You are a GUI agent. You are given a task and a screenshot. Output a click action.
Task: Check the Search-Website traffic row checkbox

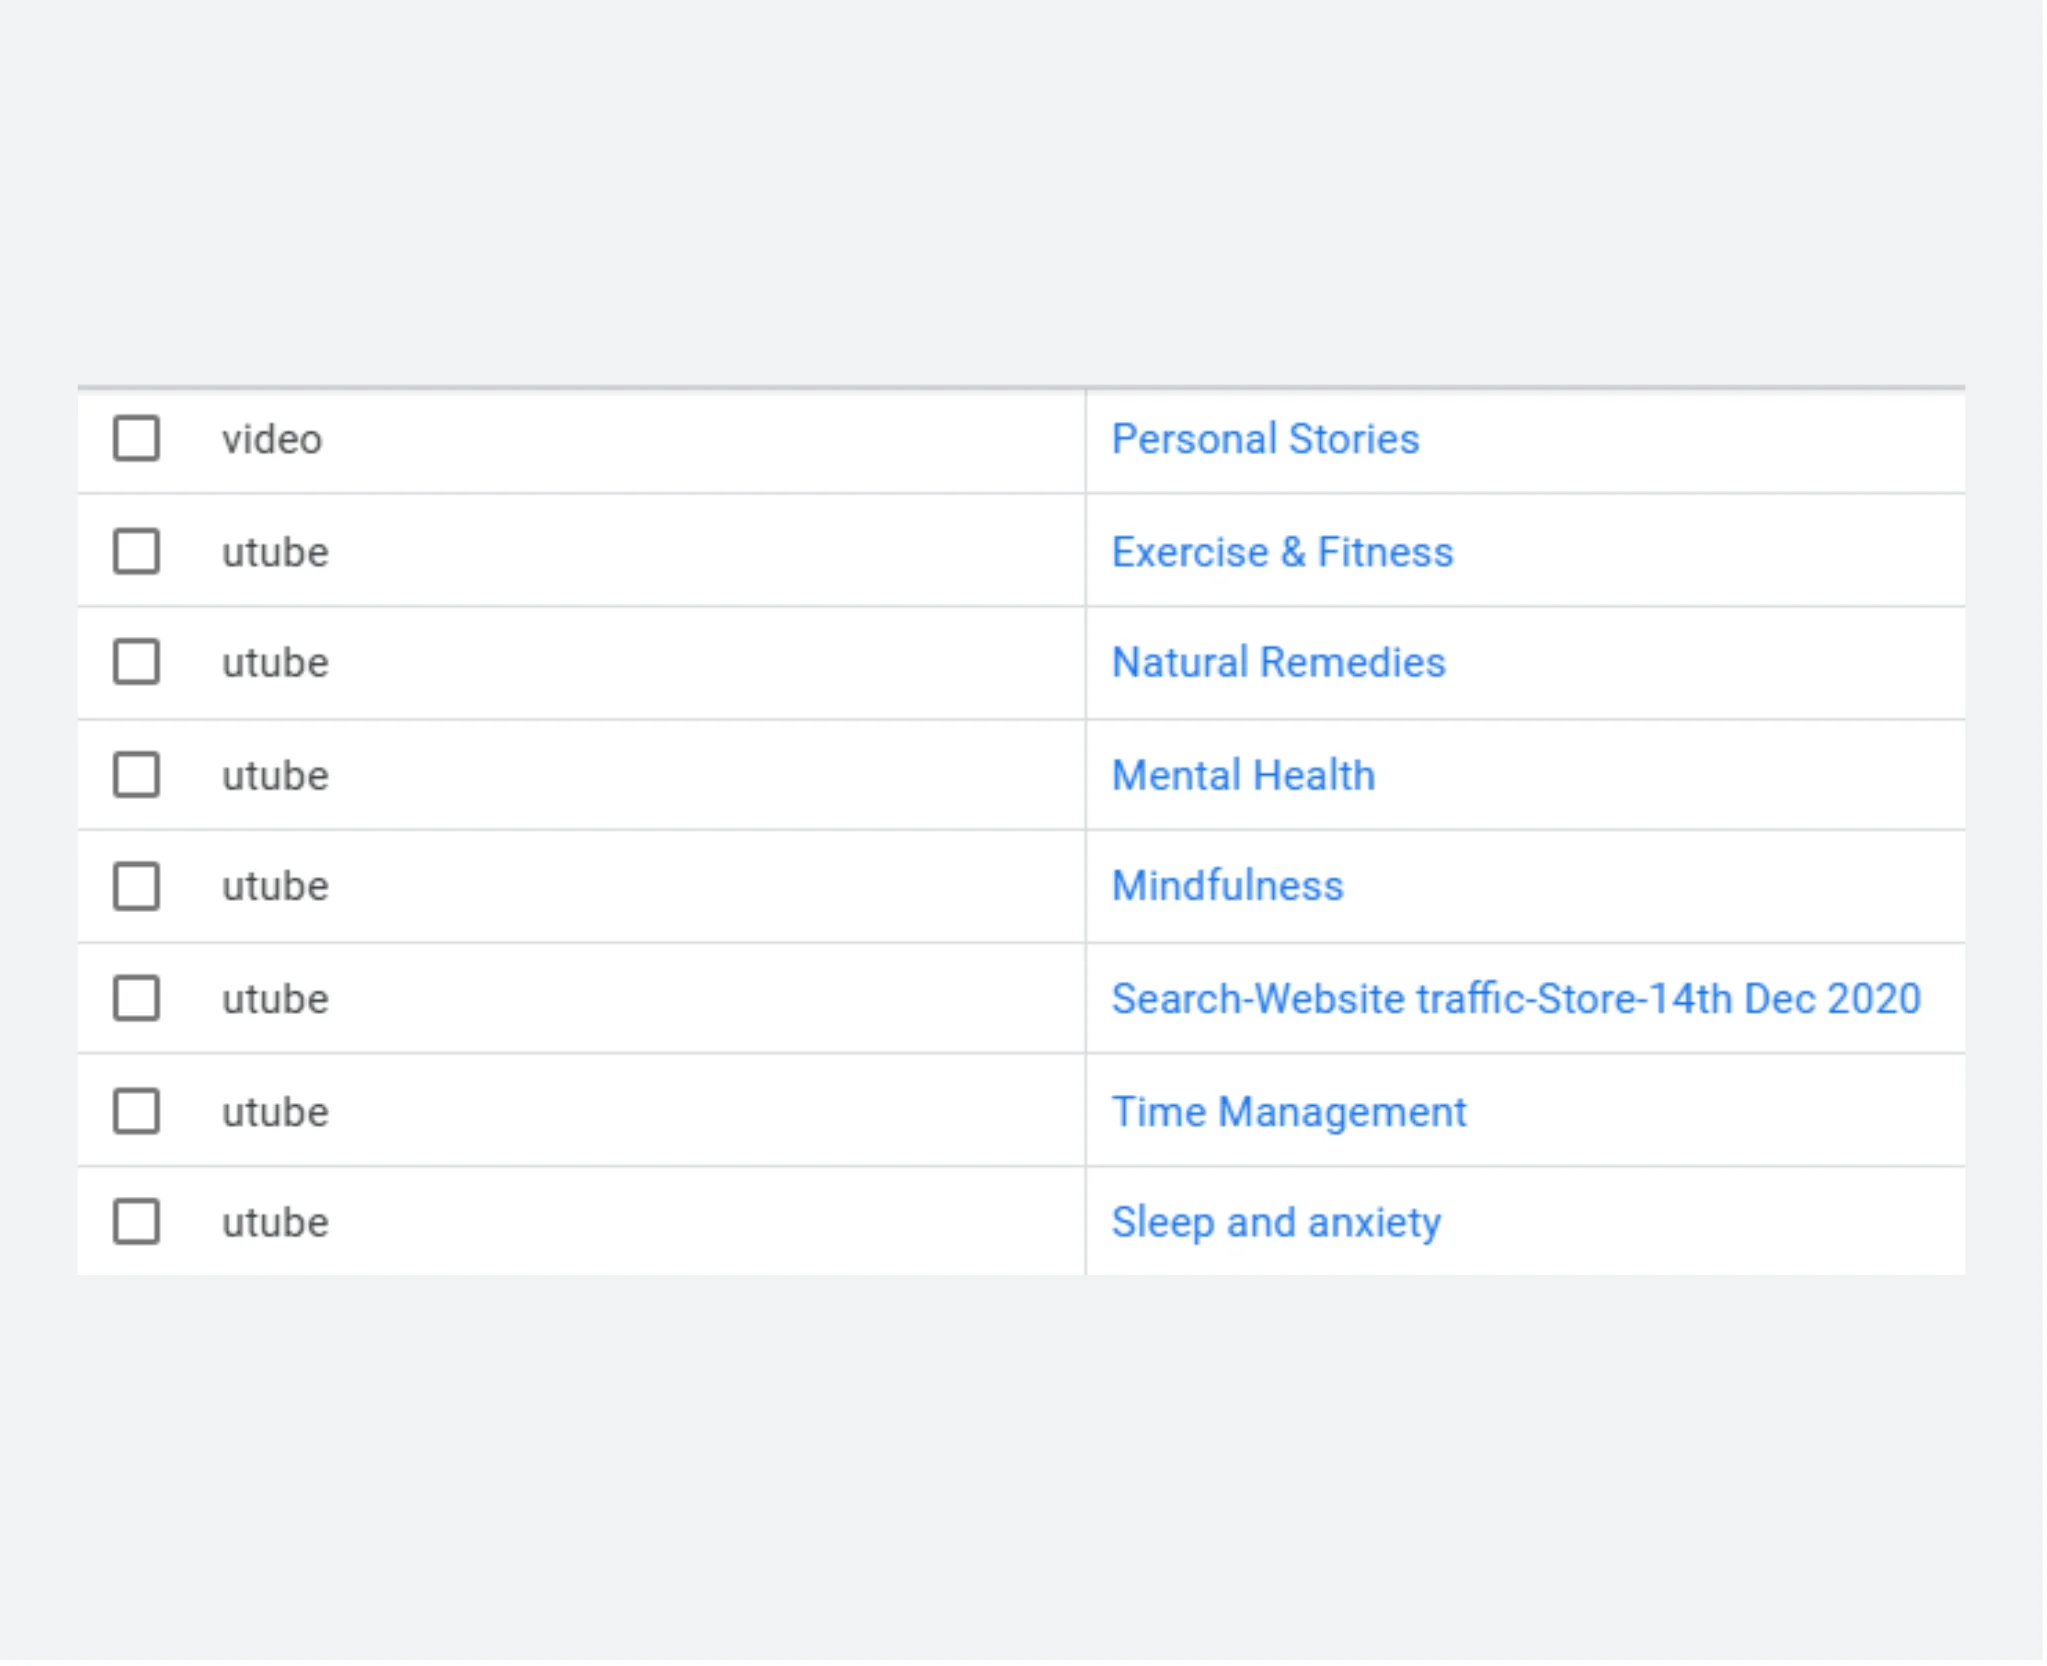coord(136,998)
